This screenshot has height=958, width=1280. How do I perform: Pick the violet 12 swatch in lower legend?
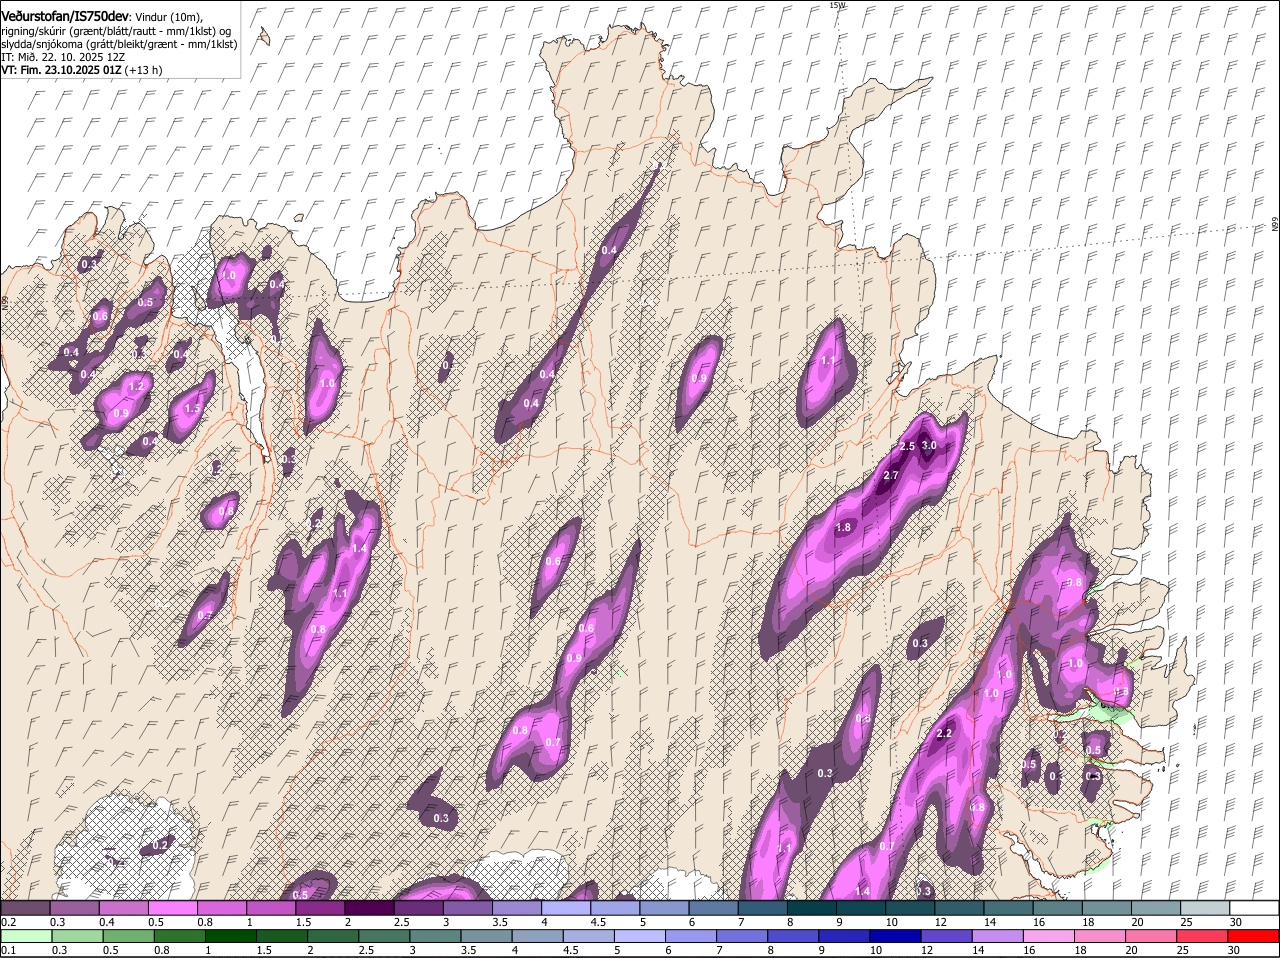pyautogui.click(x=947, y=937)
